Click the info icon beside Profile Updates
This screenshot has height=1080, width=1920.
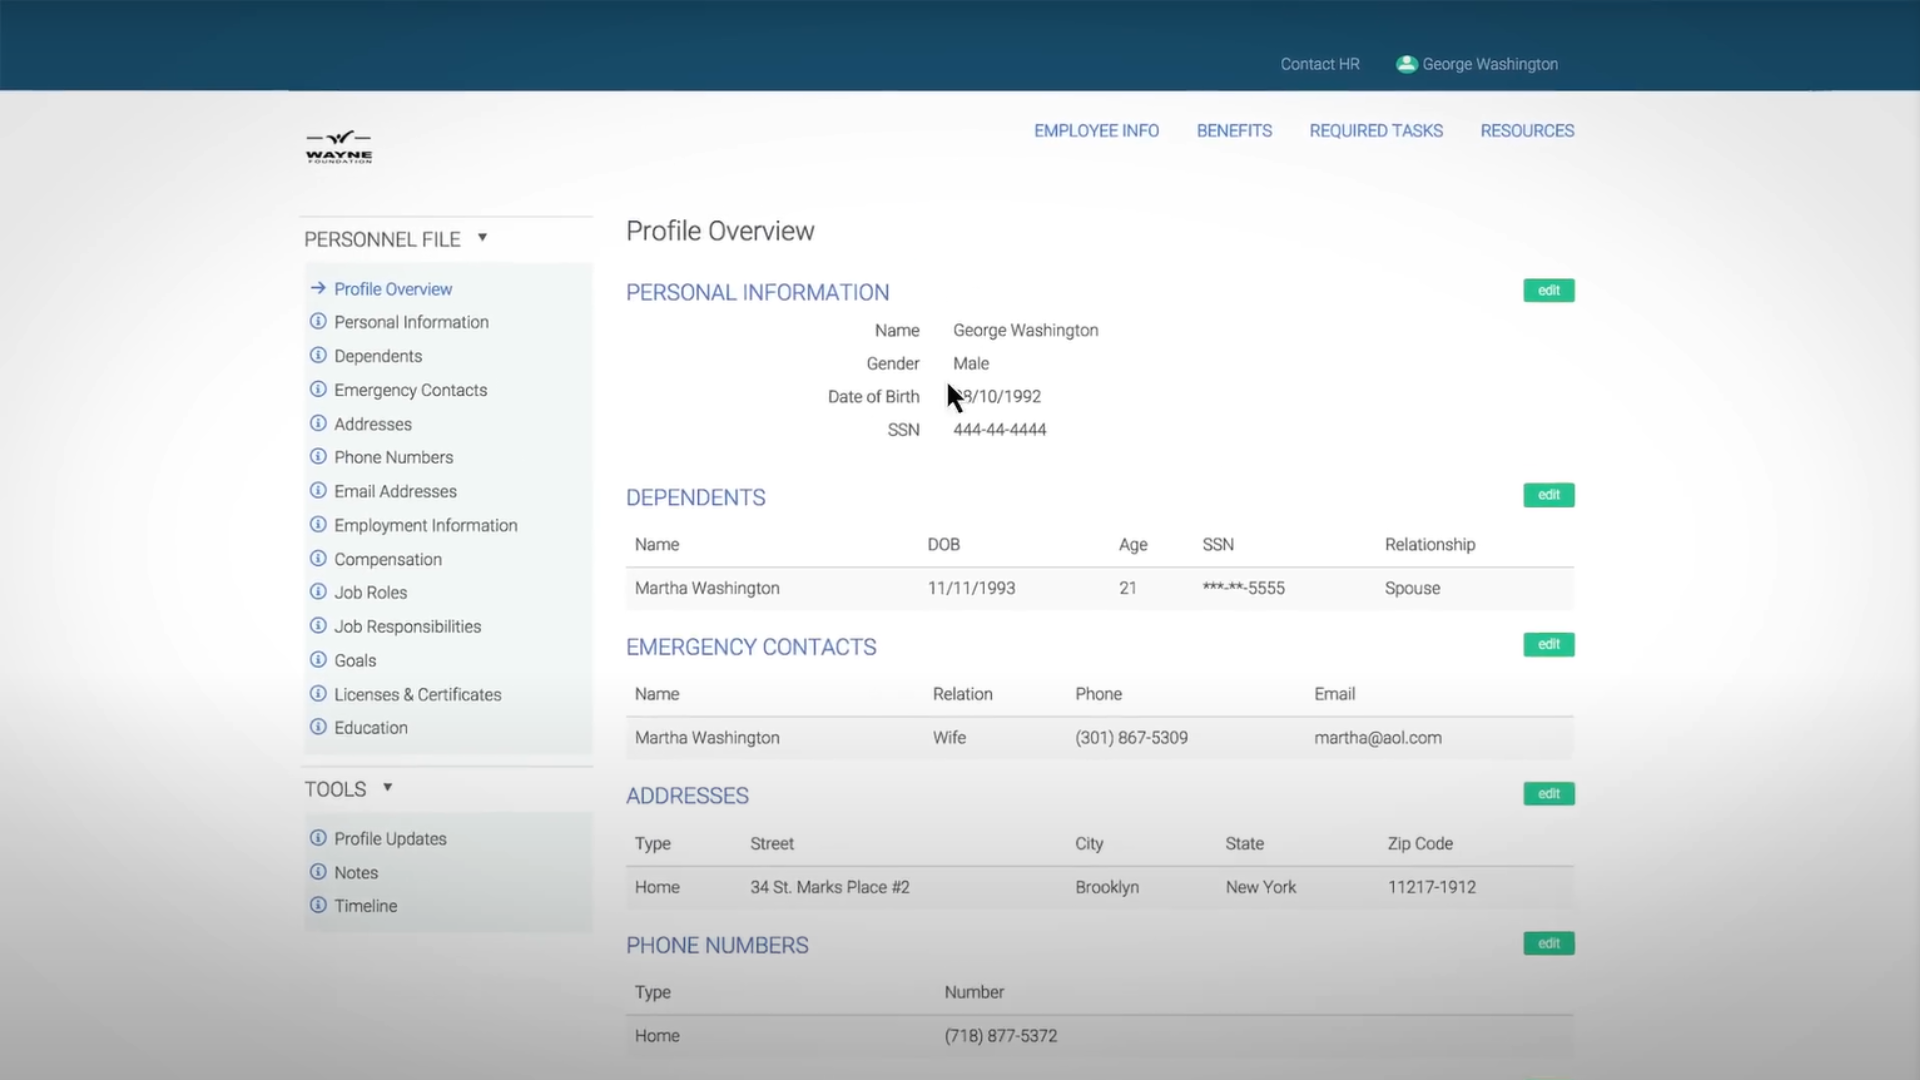318,837
